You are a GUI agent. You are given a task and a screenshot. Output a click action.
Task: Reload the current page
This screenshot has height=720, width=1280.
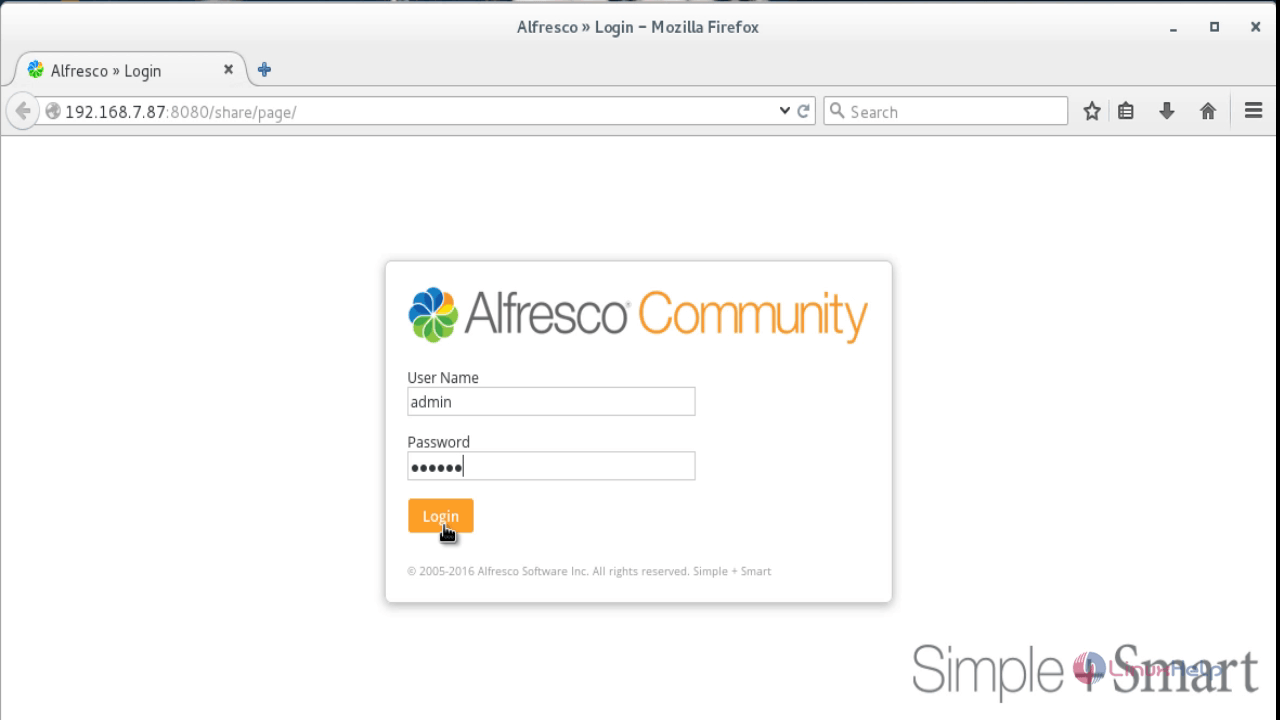(x=803, y=111)
